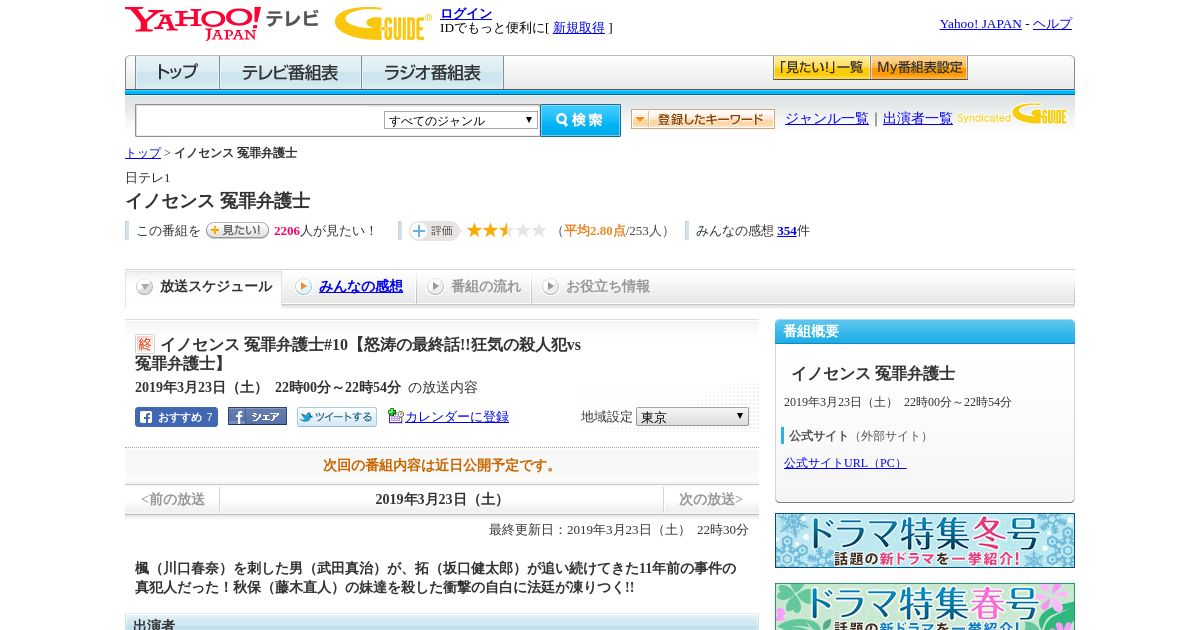Image resolution: width=1200 pixels, height=630 pixels.
Task: Click the Syndicated G-GUIDE logo
Action: pyautogui.click(x=1012, y=115)
